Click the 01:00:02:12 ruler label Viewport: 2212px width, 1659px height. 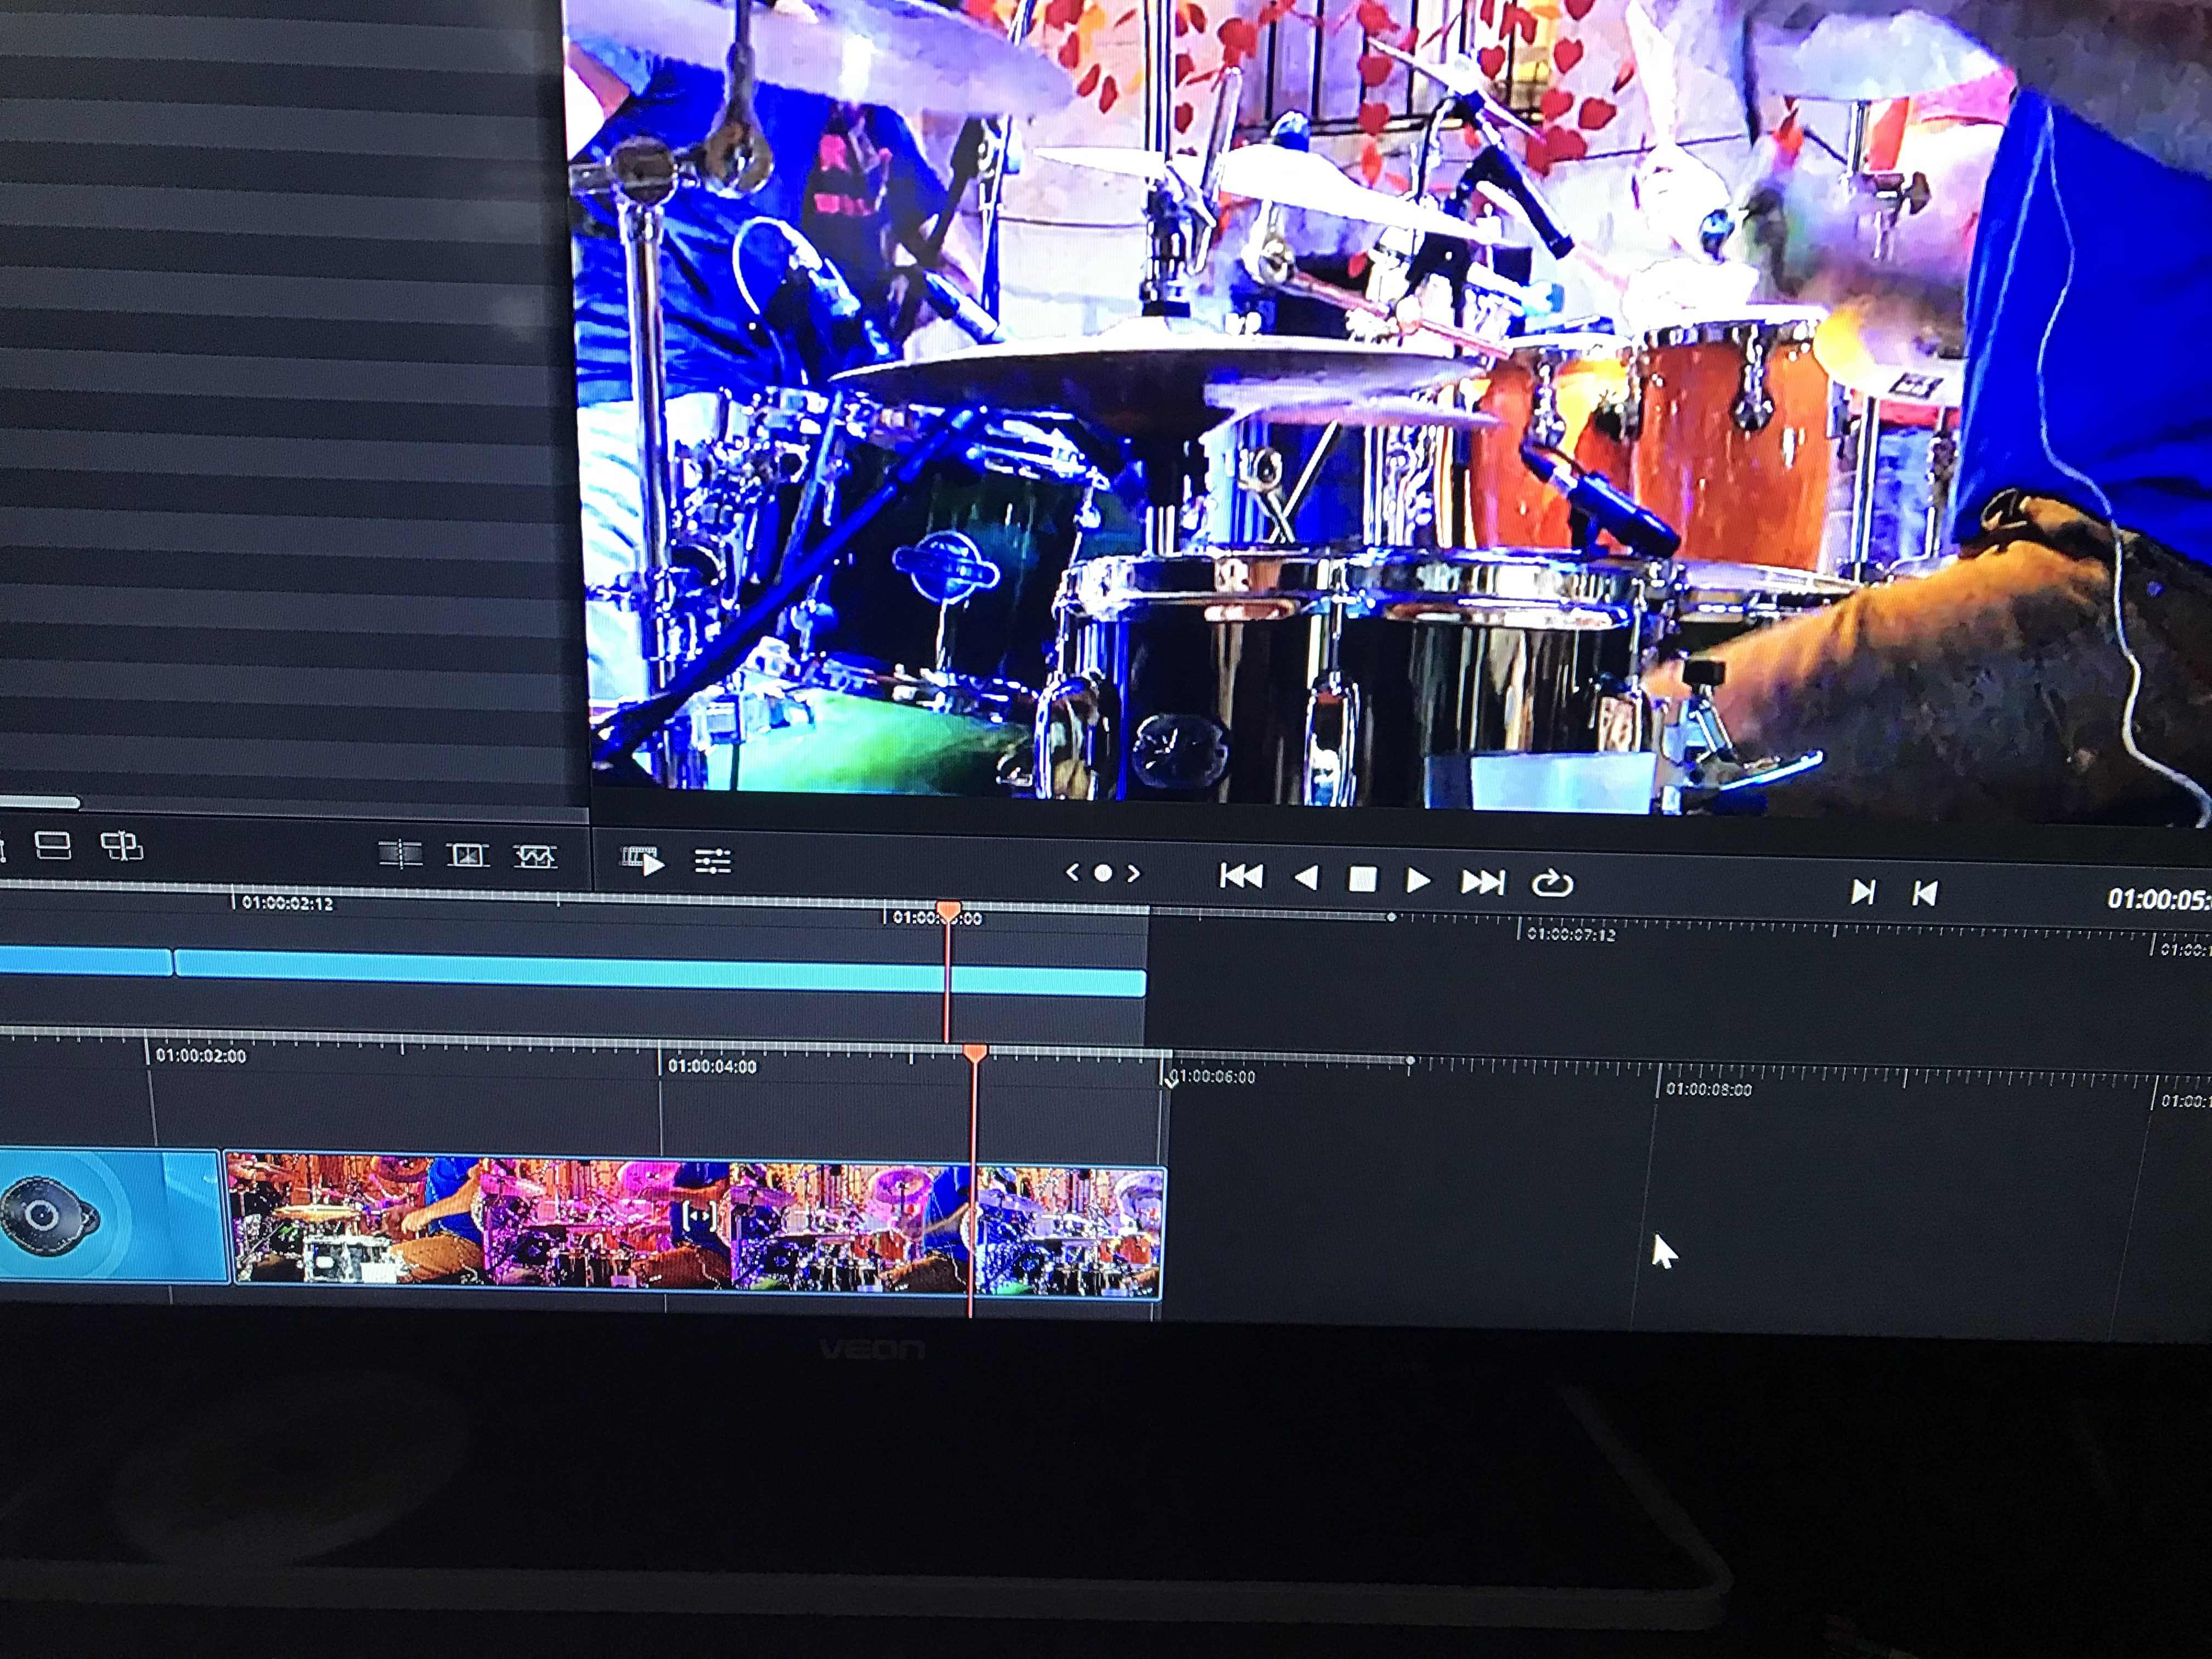[x=287, y=903]
